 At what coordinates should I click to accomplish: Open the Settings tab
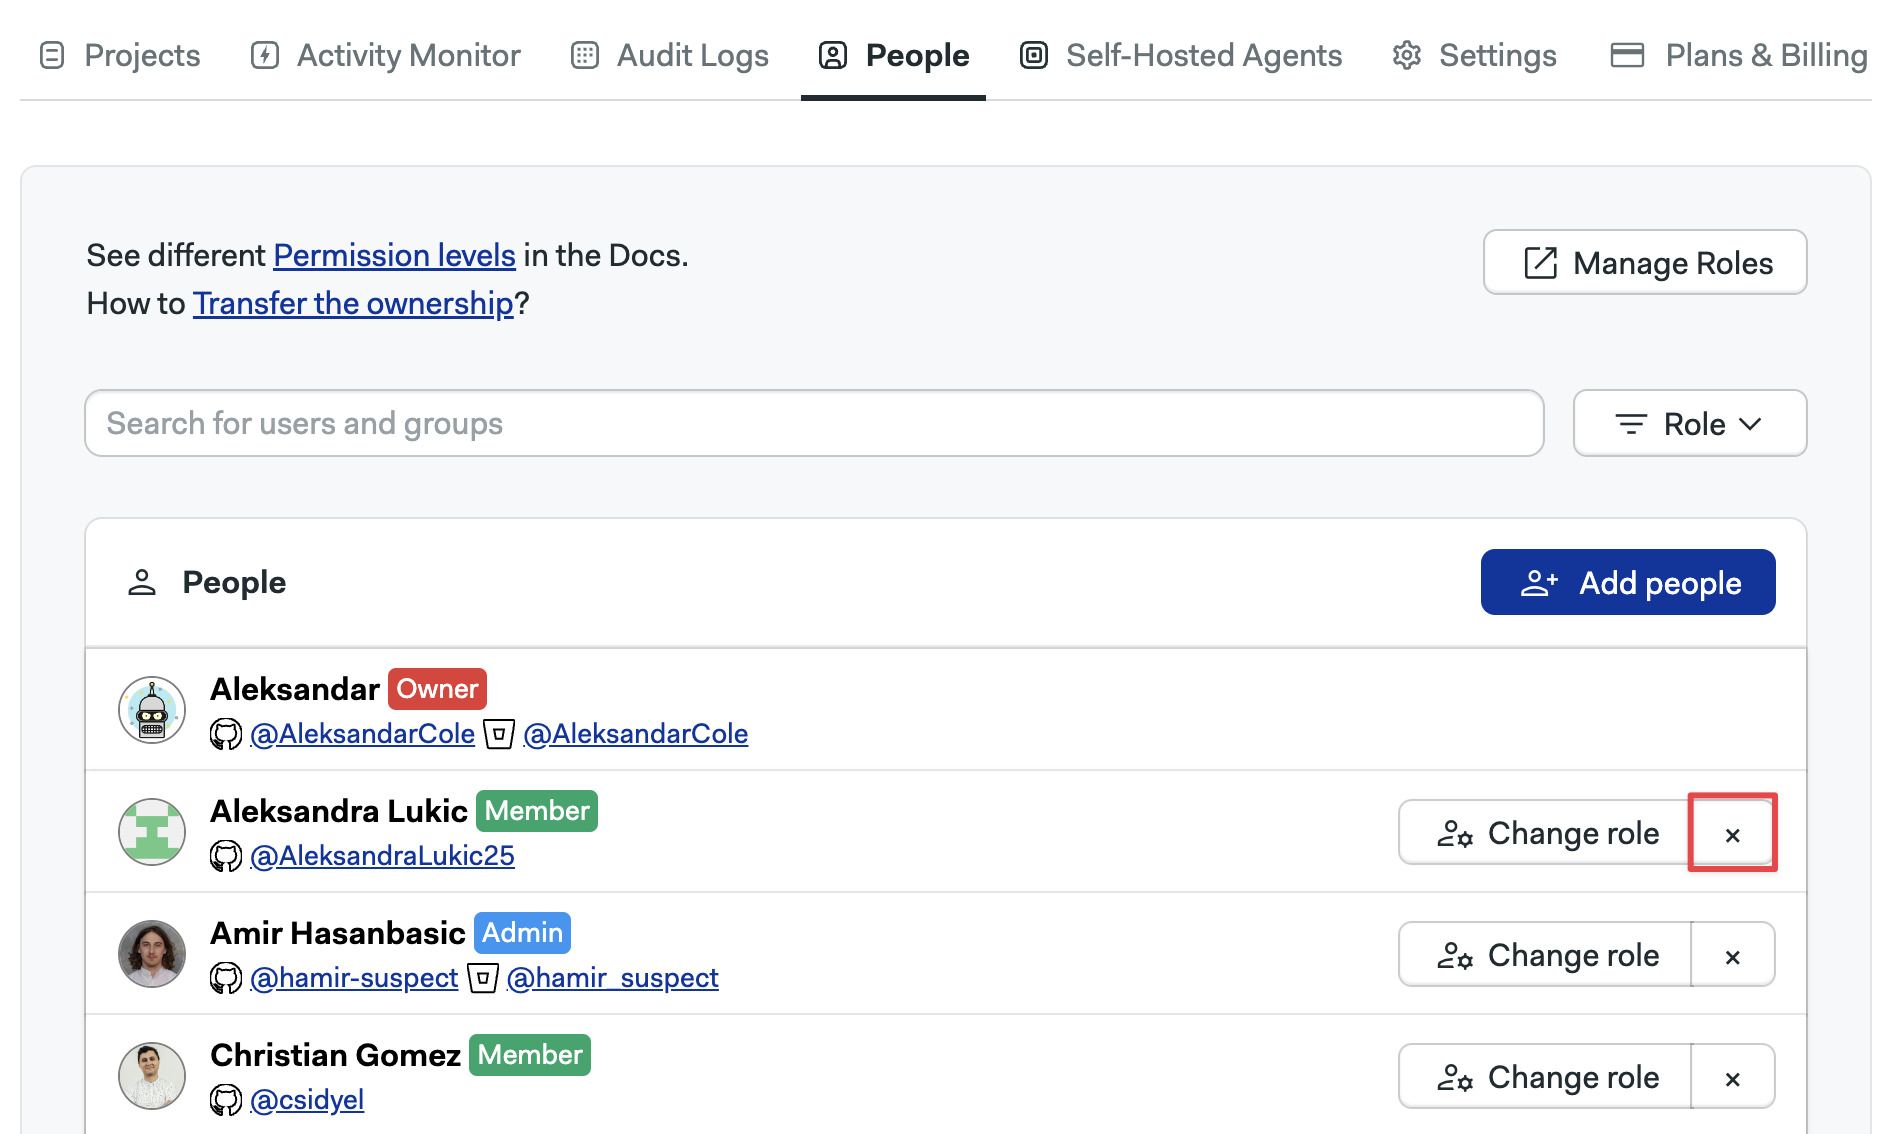(1474, 55)
